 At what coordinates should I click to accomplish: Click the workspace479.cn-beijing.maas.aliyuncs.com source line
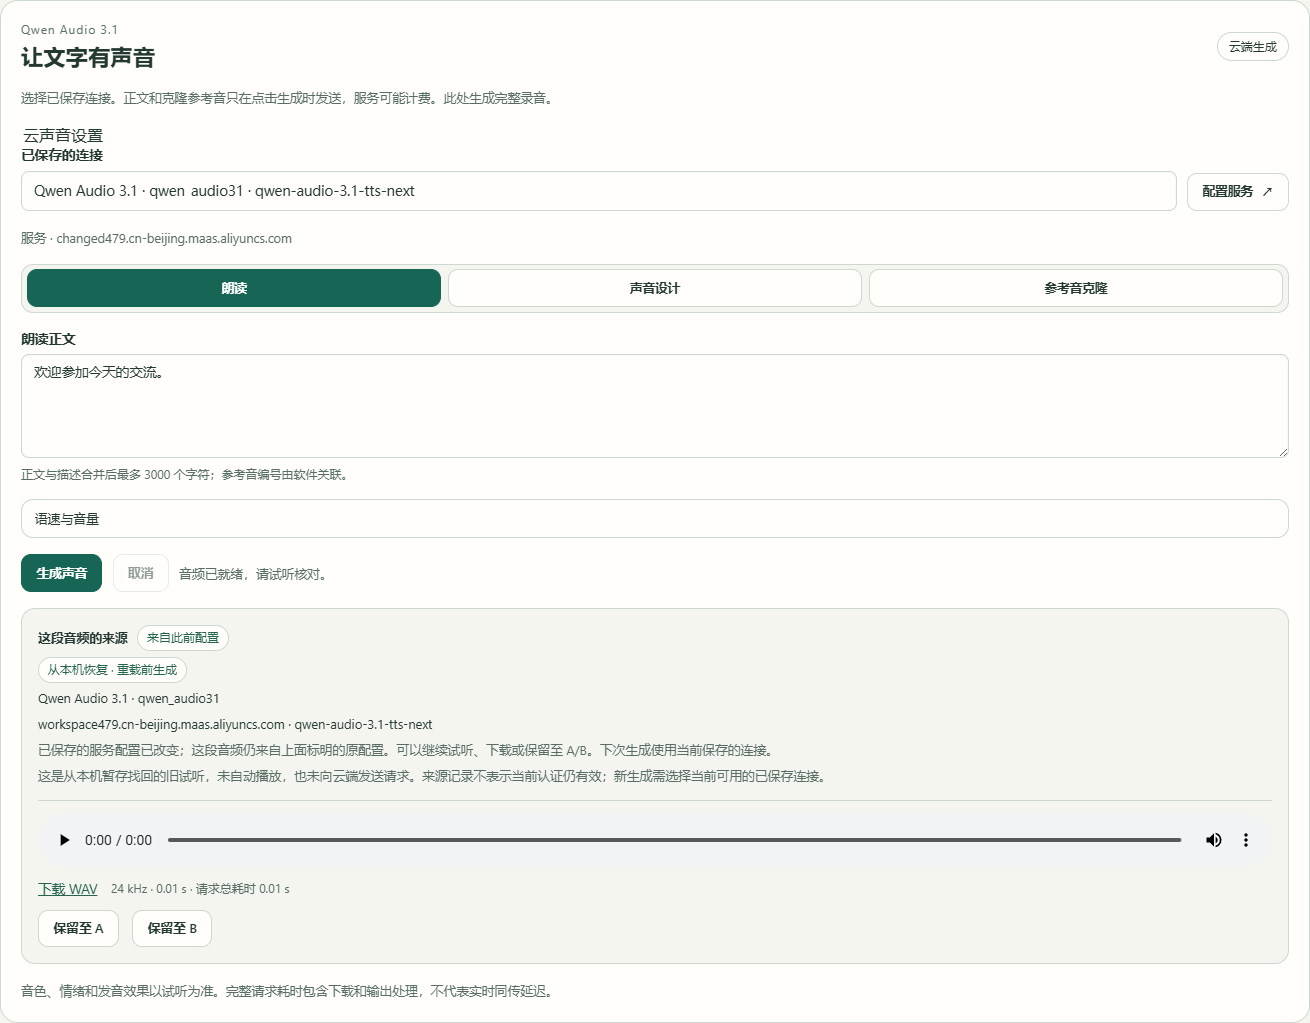tap(235, 725)
